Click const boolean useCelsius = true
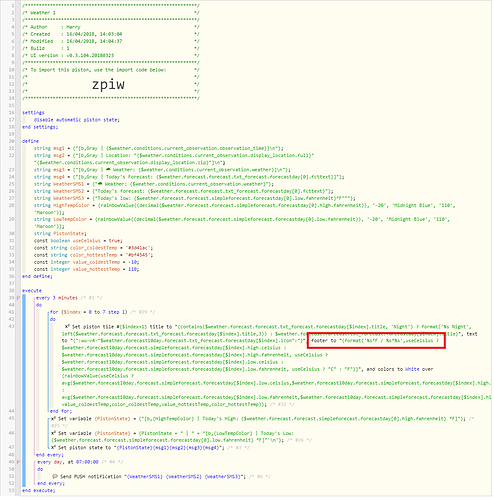Viewport: 494px width, 500px height. (x=78, y=241)
